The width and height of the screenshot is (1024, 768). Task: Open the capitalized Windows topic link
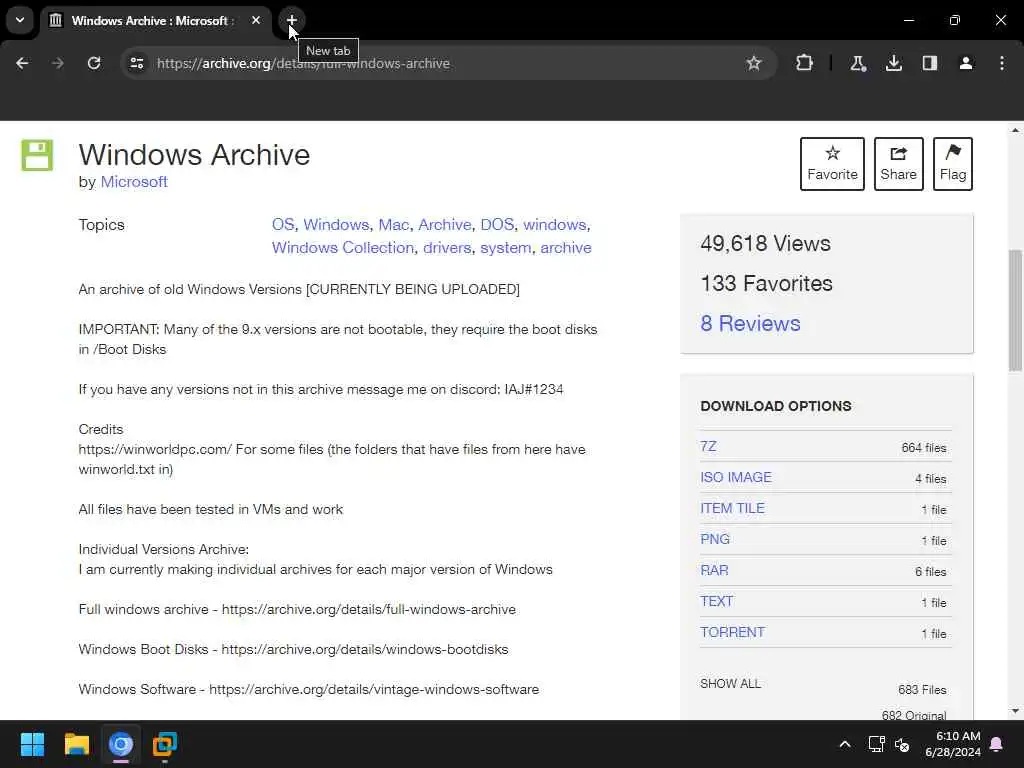coord(336,225)
